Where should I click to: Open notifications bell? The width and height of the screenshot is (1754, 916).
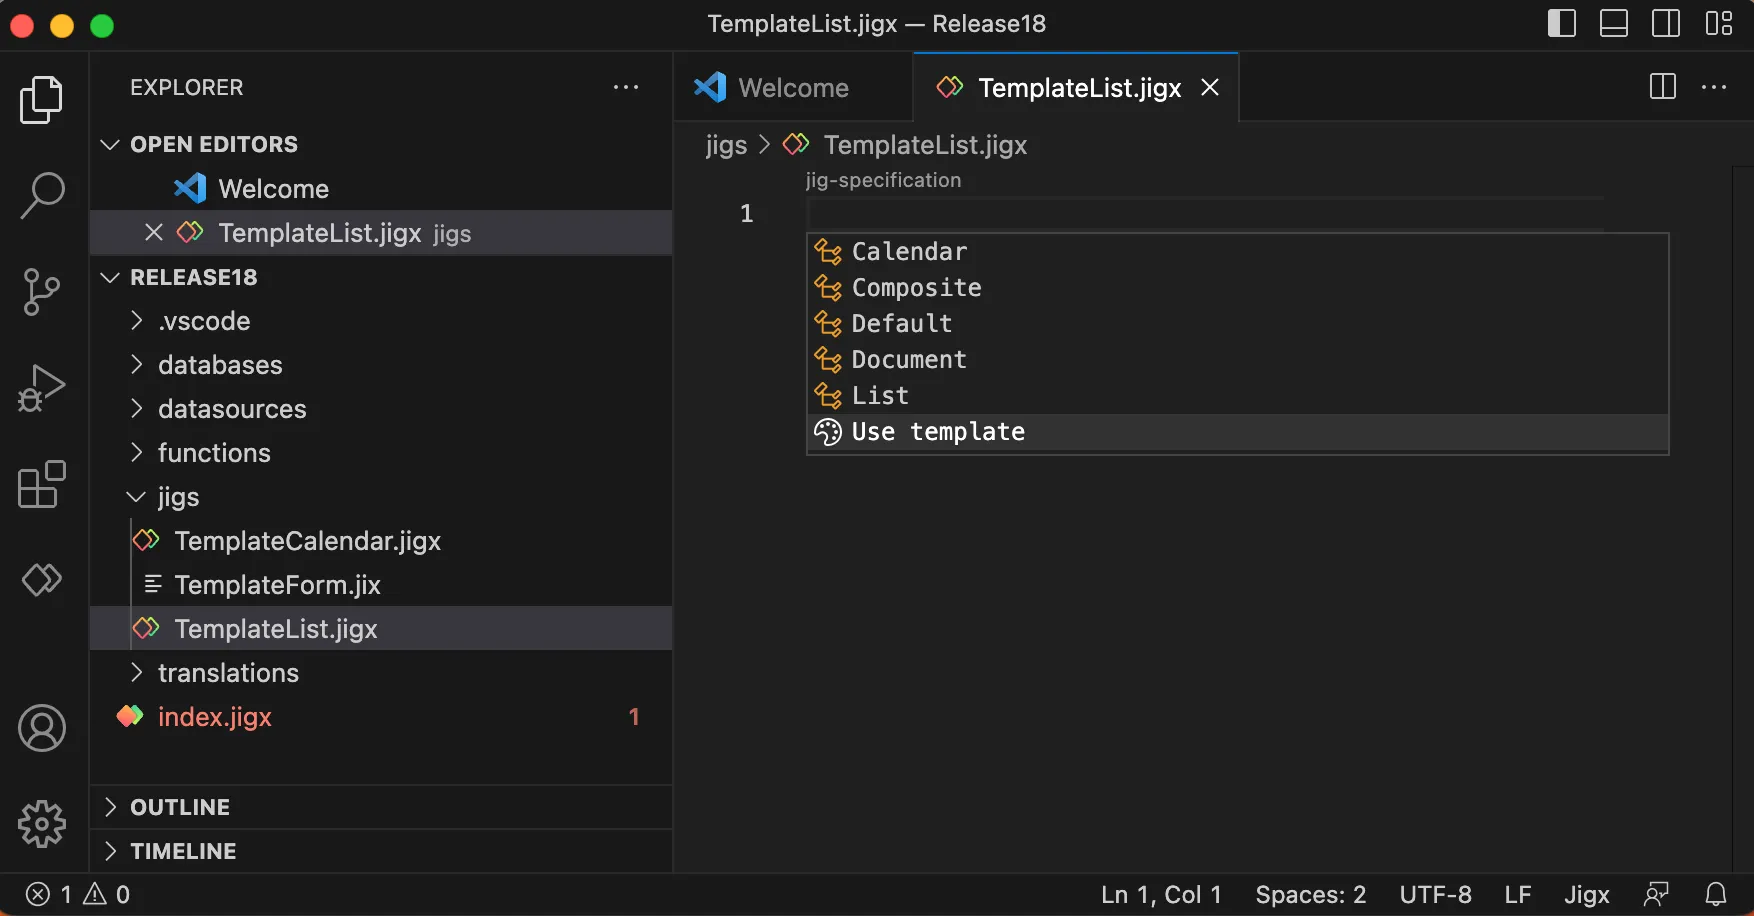tap(1716, 894)
